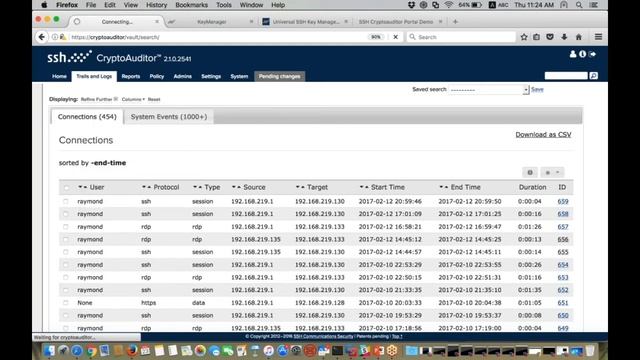Go back with the browser back arrow
The height and width of the screenshot is (360, 640).
click(x=42, y=37)
